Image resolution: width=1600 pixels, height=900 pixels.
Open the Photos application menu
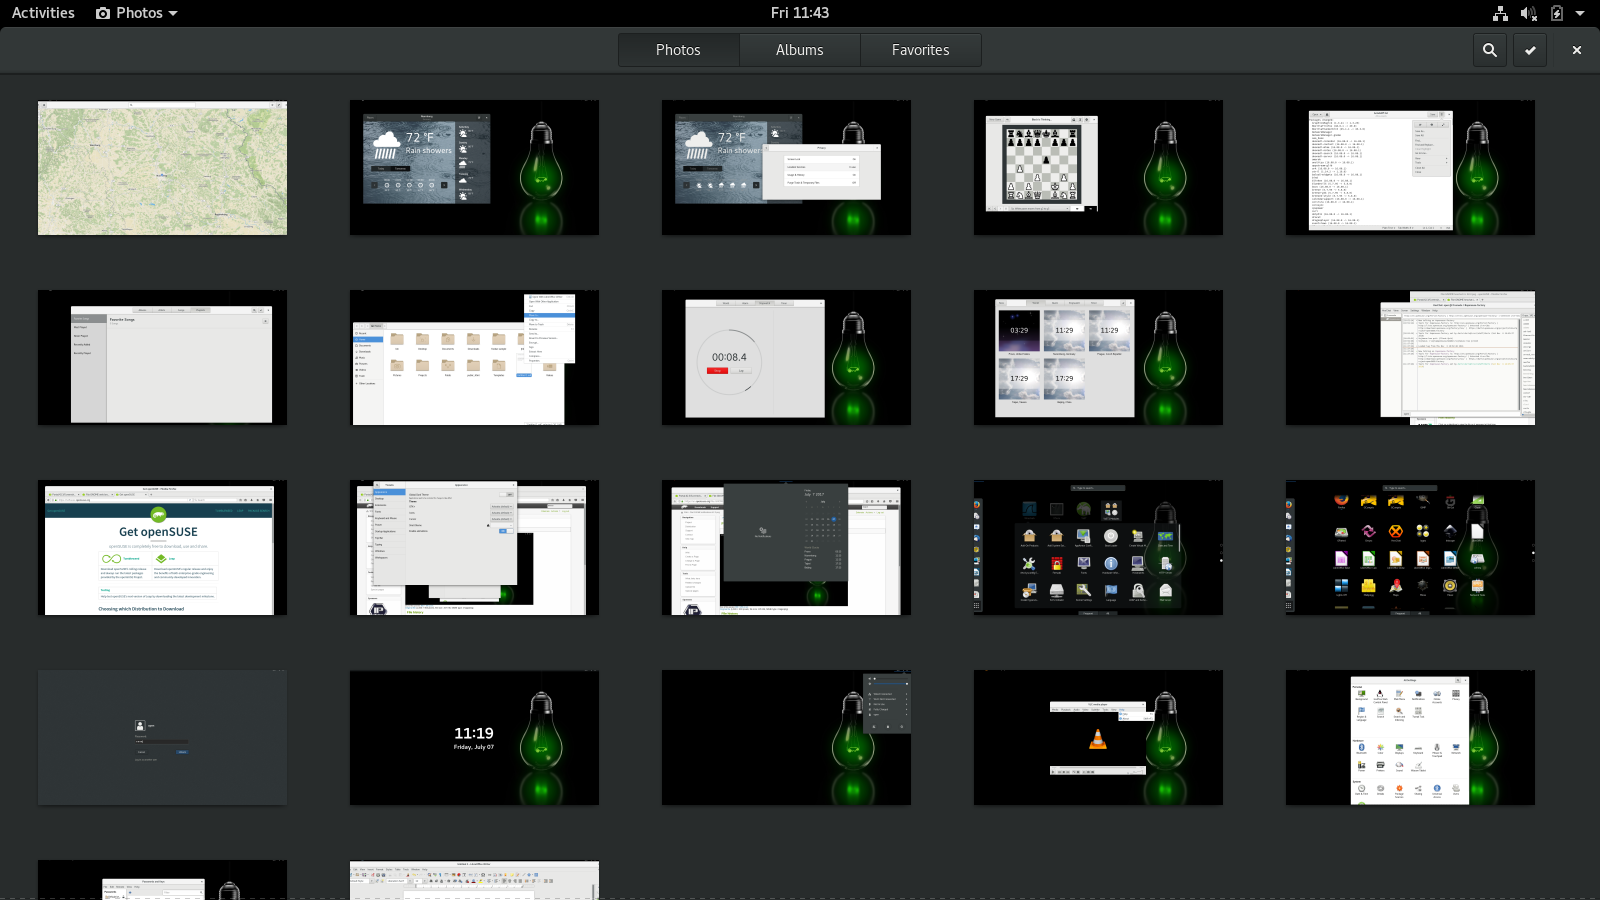click(137, 13)
